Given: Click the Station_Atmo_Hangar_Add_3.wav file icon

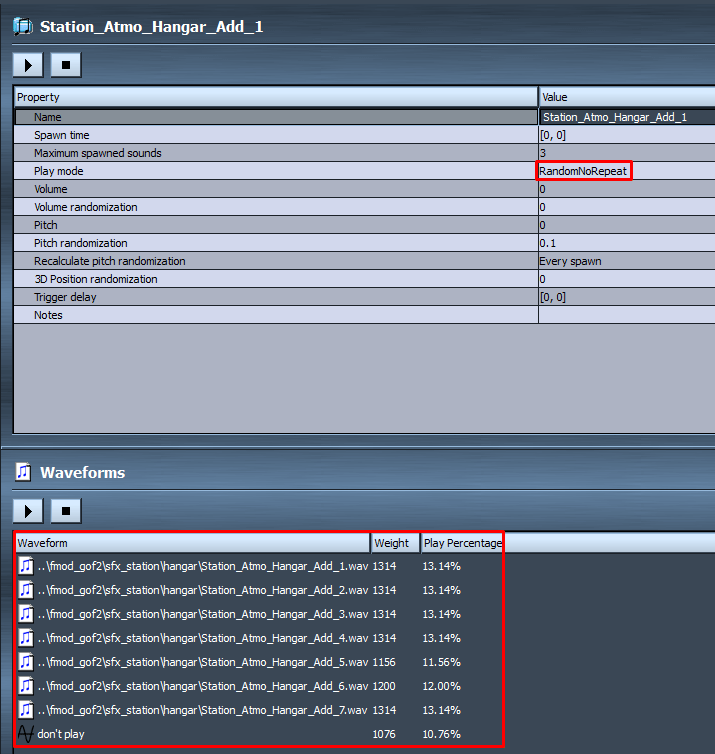Looking at the screenshot, I should [x=26, y=614].
